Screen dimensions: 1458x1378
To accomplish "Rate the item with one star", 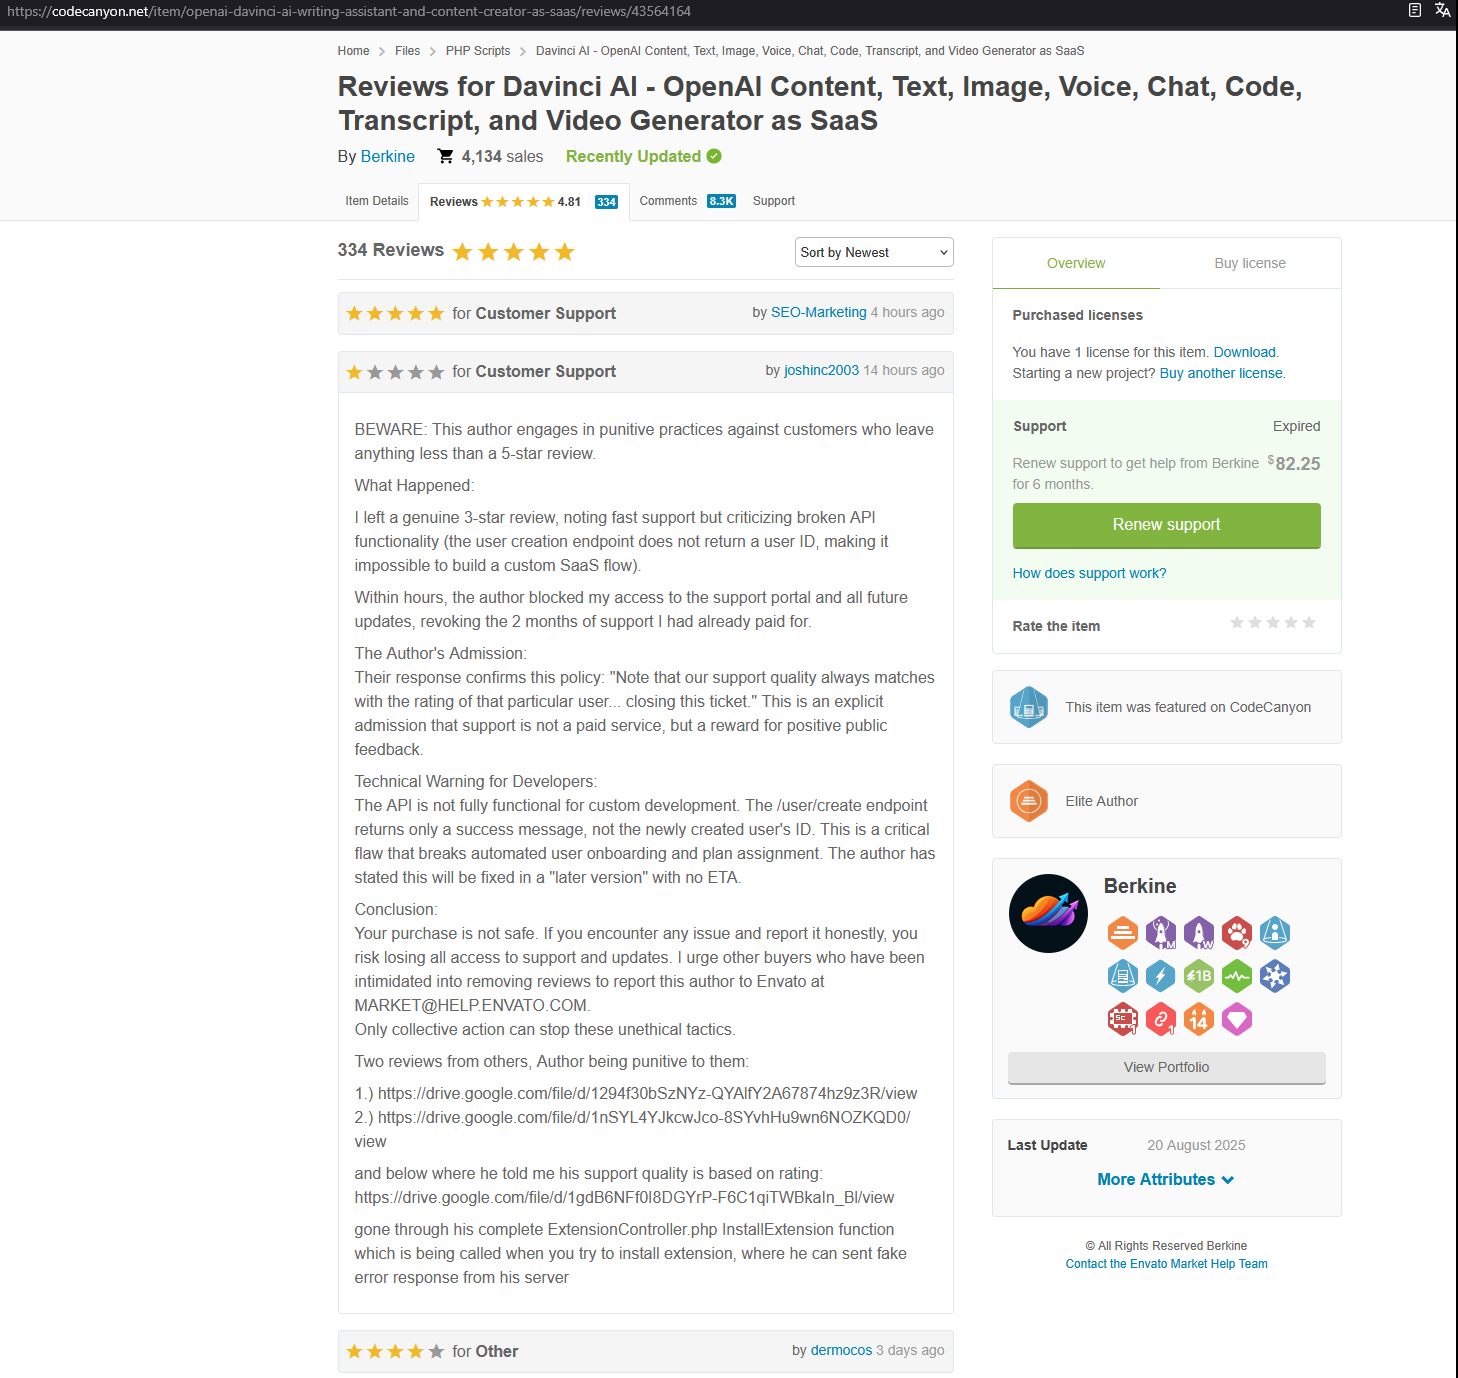I will [x=1237, y=622].
